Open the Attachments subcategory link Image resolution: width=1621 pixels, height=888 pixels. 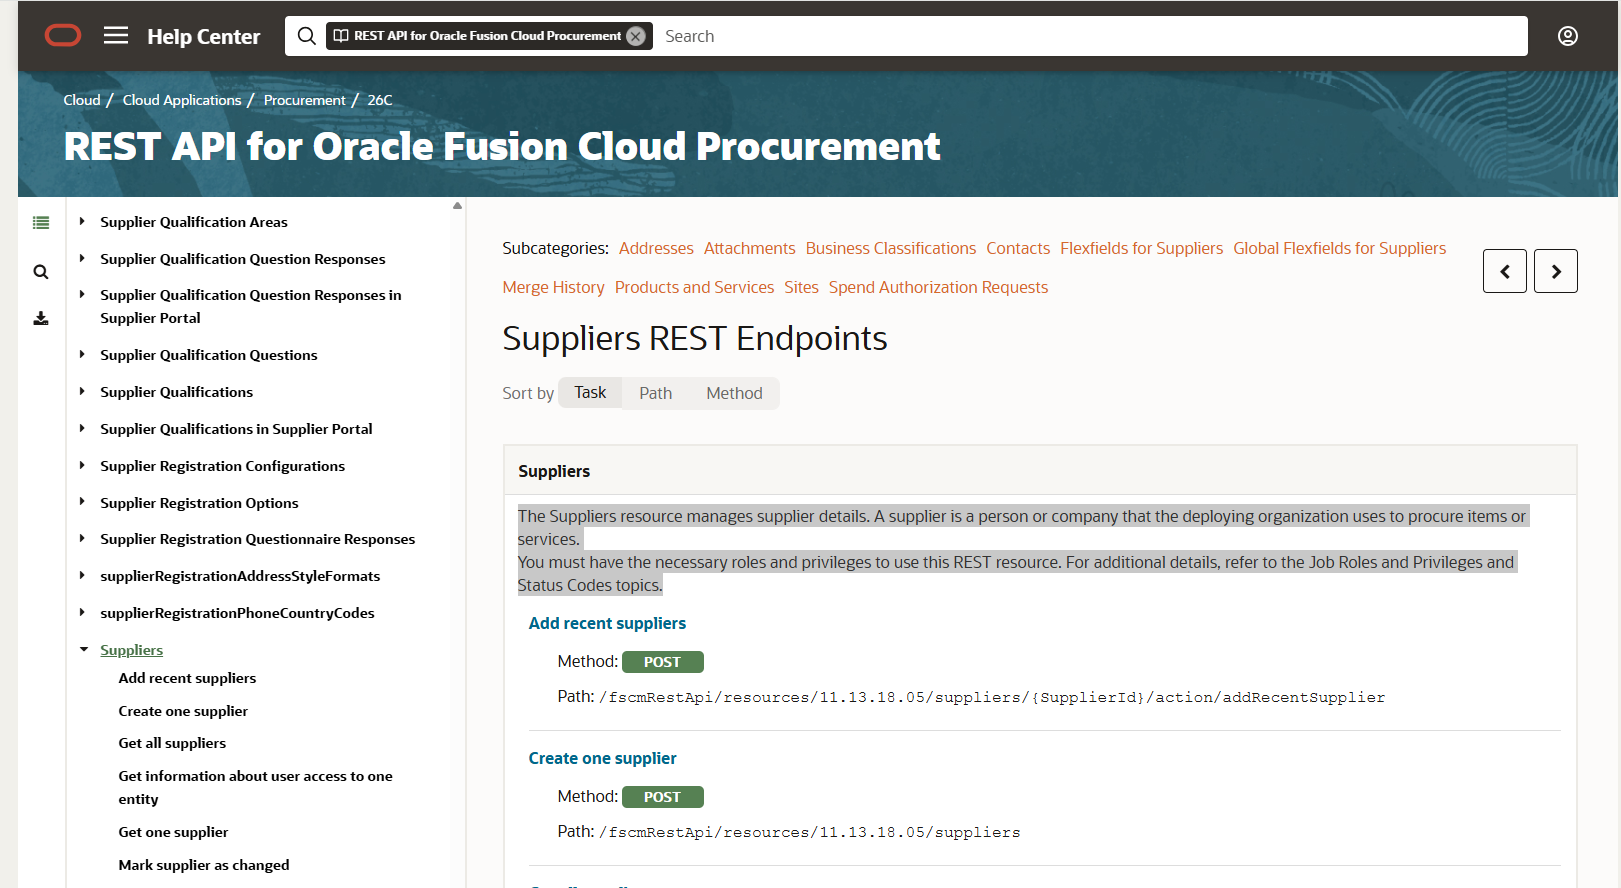(x=750, y=248)
